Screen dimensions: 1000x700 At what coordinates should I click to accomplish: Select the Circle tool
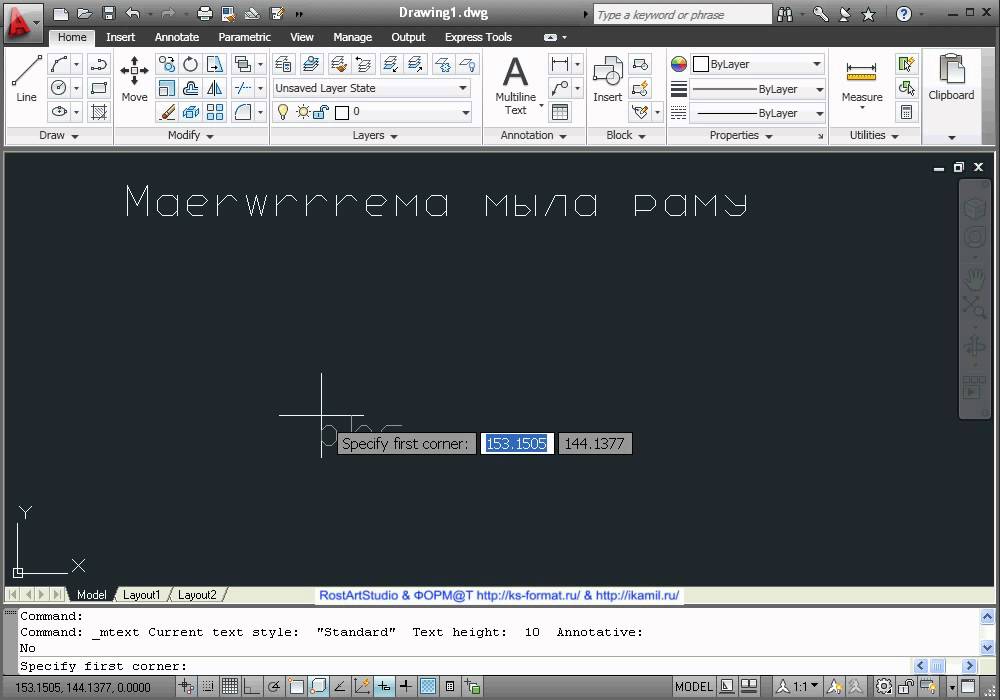(59, 87)
